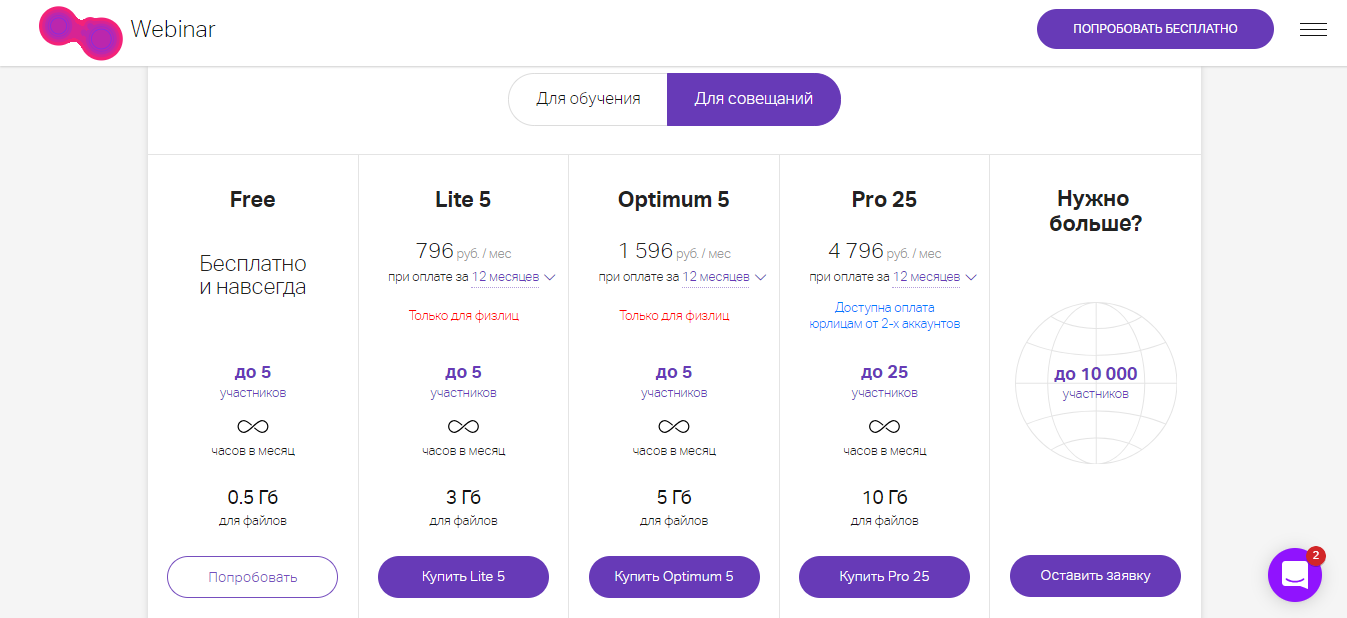Expand the Pro 25 payment period dropdown
Screen dimensions: 1347x618
point(935,277)
